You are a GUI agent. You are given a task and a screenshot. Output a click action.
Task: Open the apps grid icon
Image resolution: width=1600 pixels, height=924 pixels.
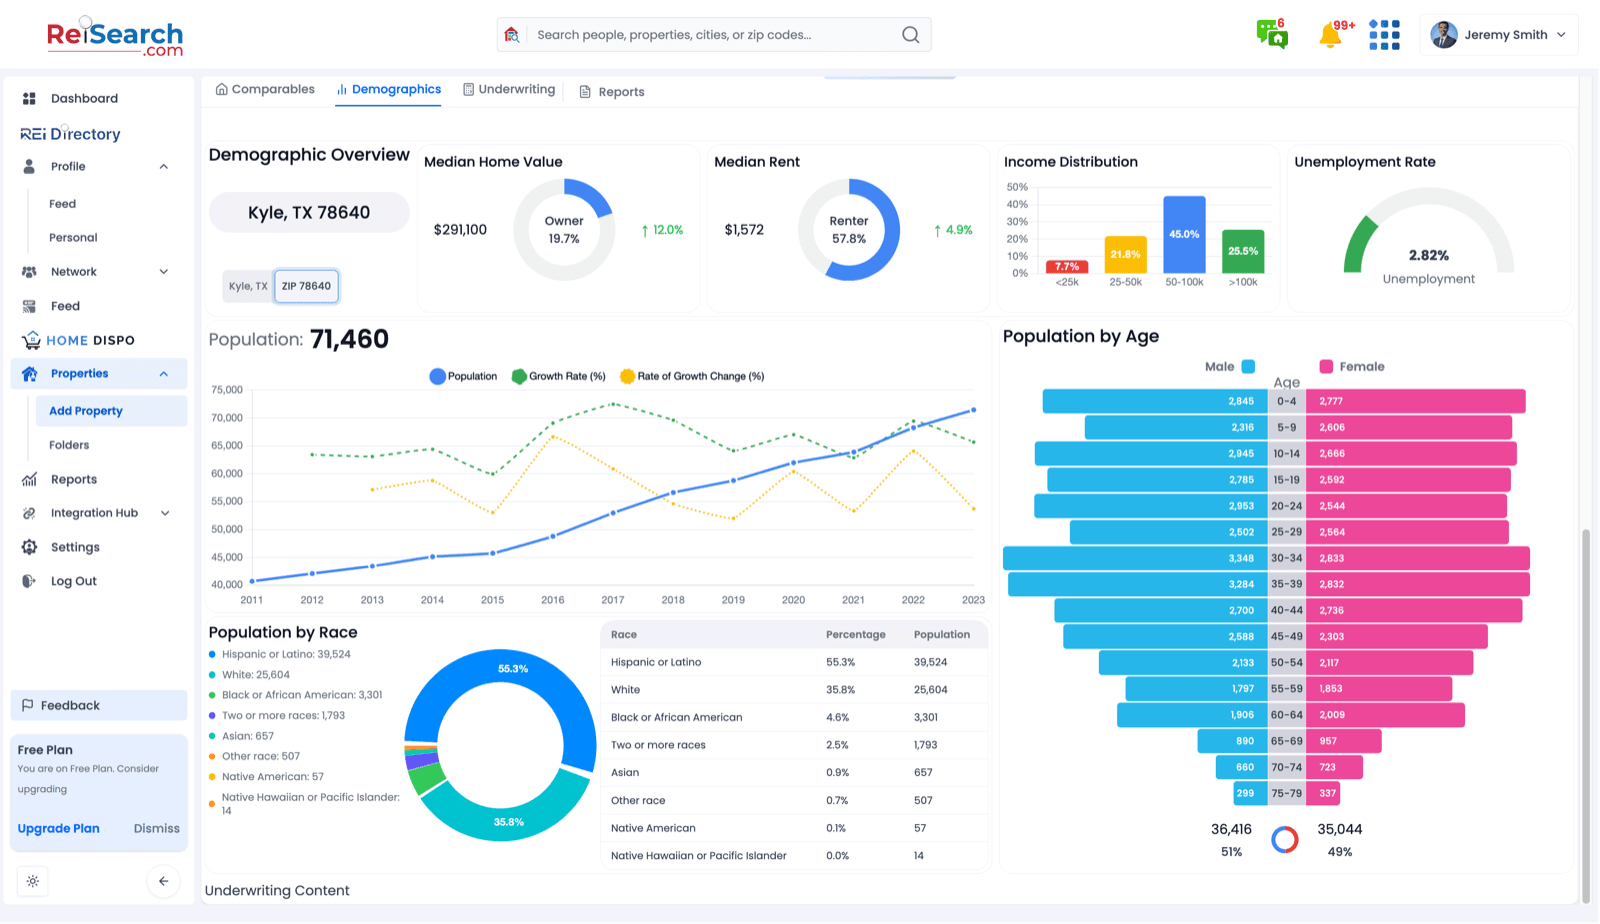[x=1384, y=35]
